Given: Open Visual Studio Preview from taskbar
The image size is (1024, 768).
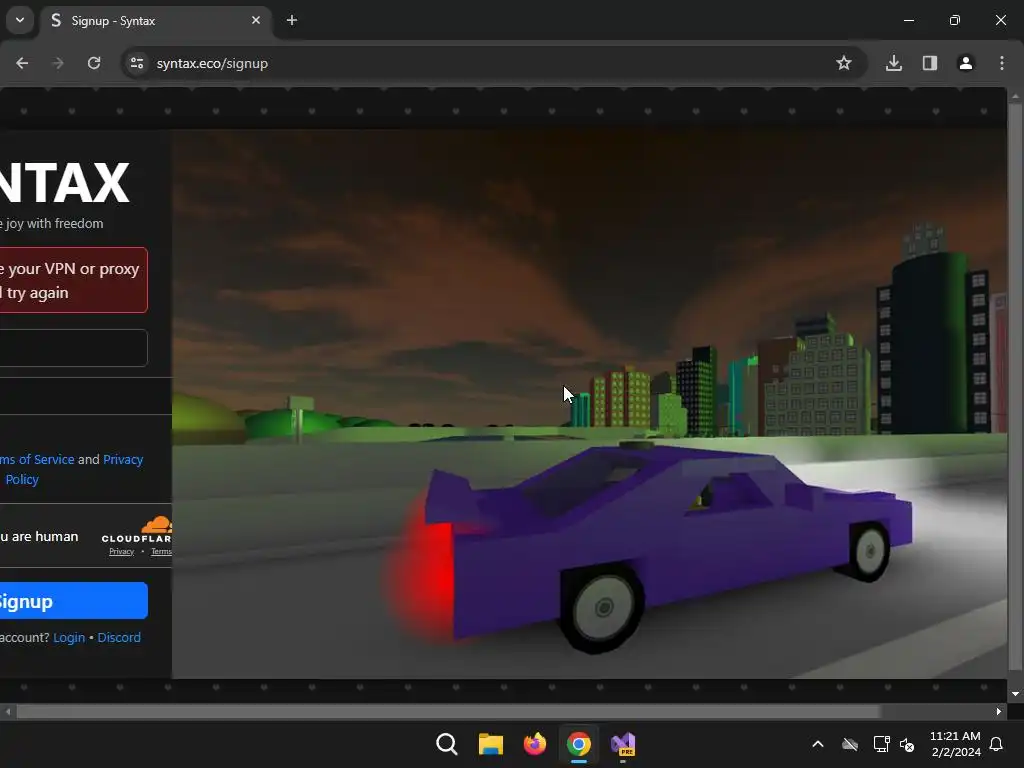Looking at the screenshot, I should (x=623, y=744).
